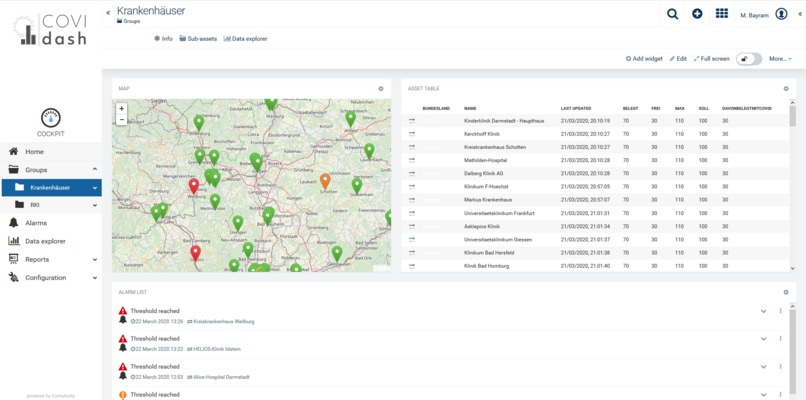Open the Asset Table widget settings gear
Viewport: 806px width, 400px height.
786,88
